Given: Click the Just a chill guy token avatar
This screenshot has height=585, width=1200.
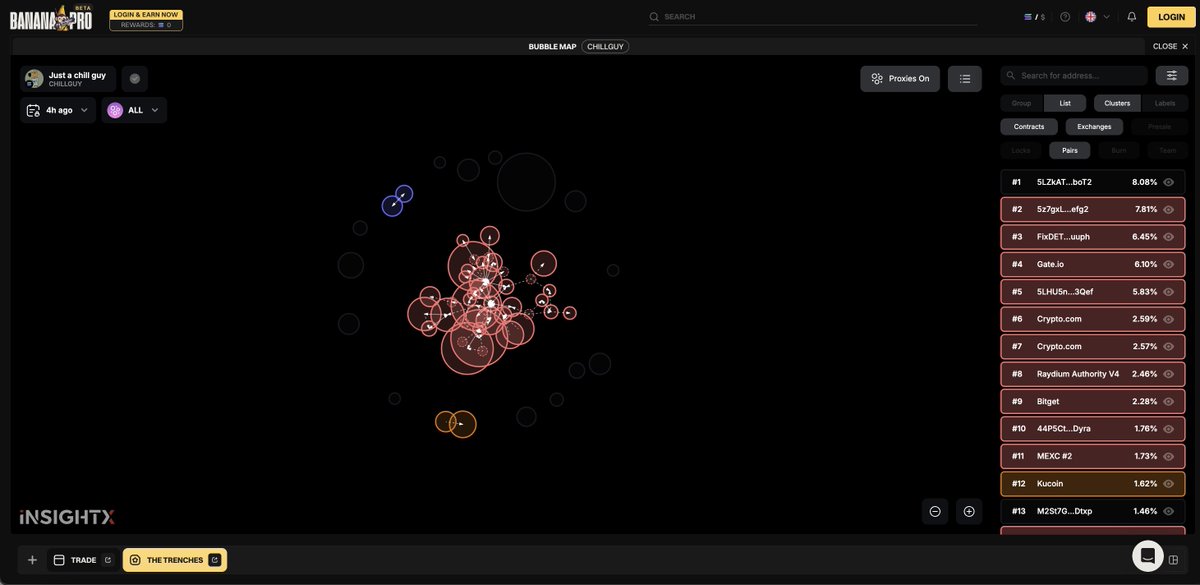Looking at the screenshot, I should click(34, 79).
